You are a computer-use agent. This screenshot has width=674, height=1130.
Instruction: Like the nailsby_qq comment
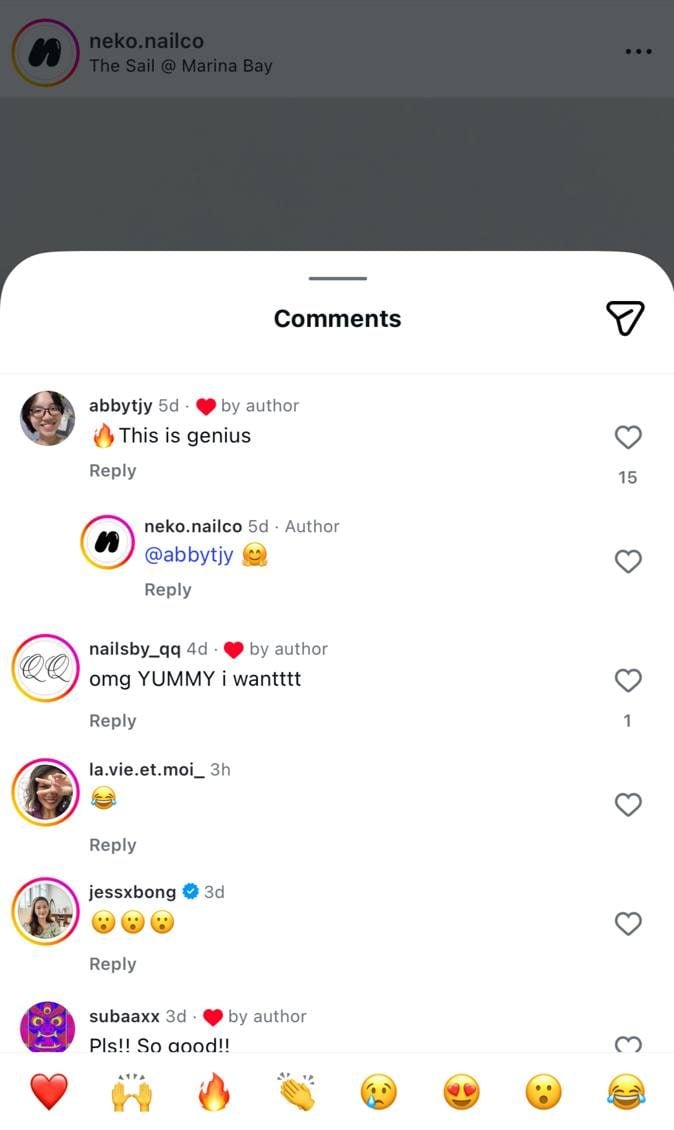[627, 681]
